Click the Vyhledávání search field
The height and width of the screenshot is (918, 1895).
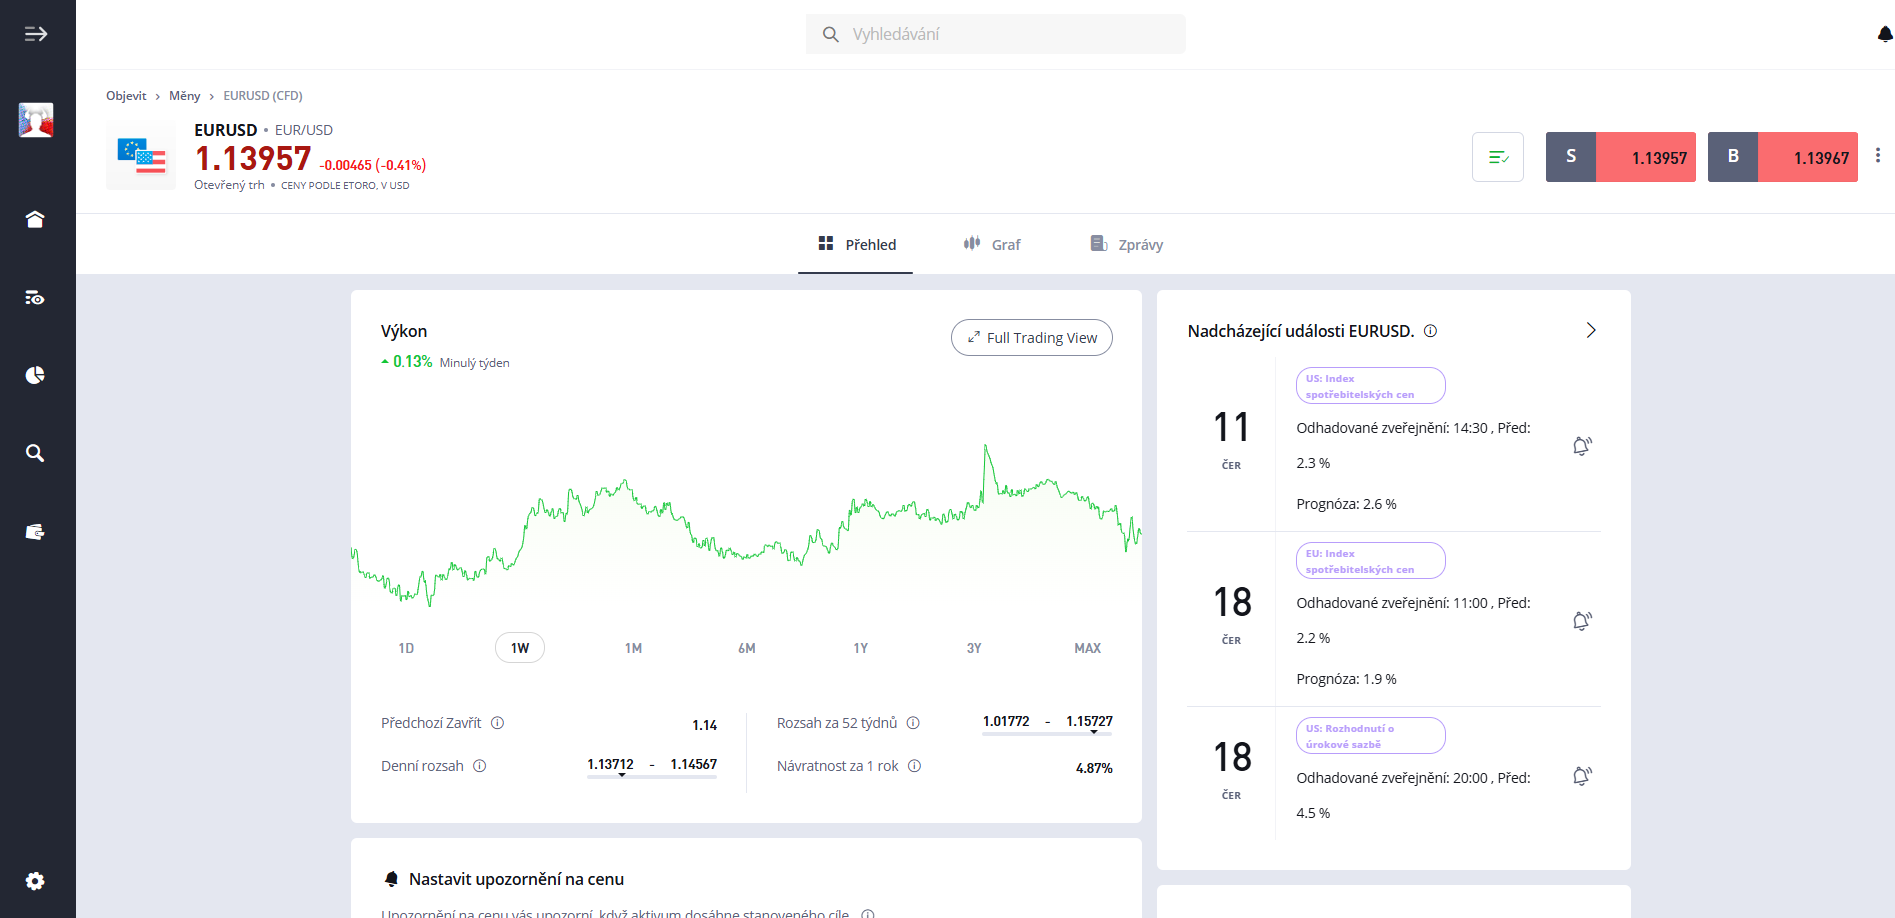pos(996,34)
